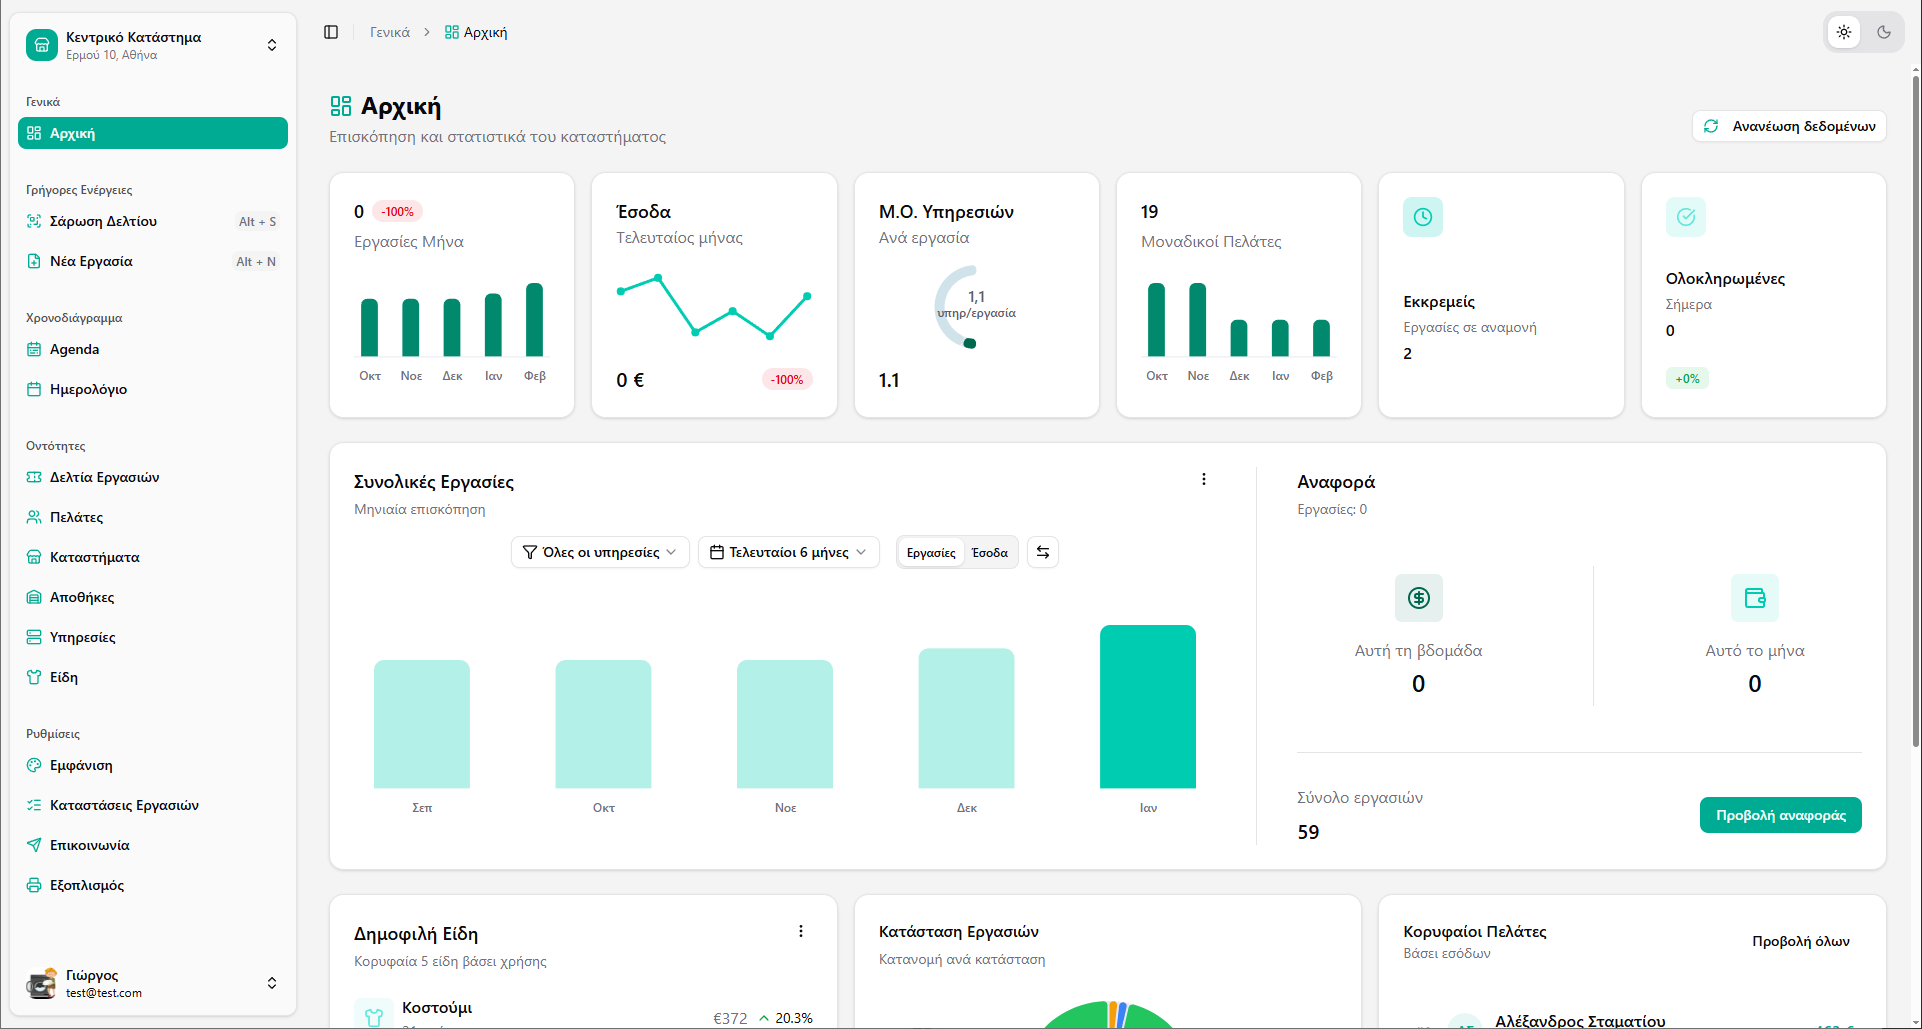Select Νέα Εργασία quick action
1922x1029 pixels.
(x=153, y=261)
